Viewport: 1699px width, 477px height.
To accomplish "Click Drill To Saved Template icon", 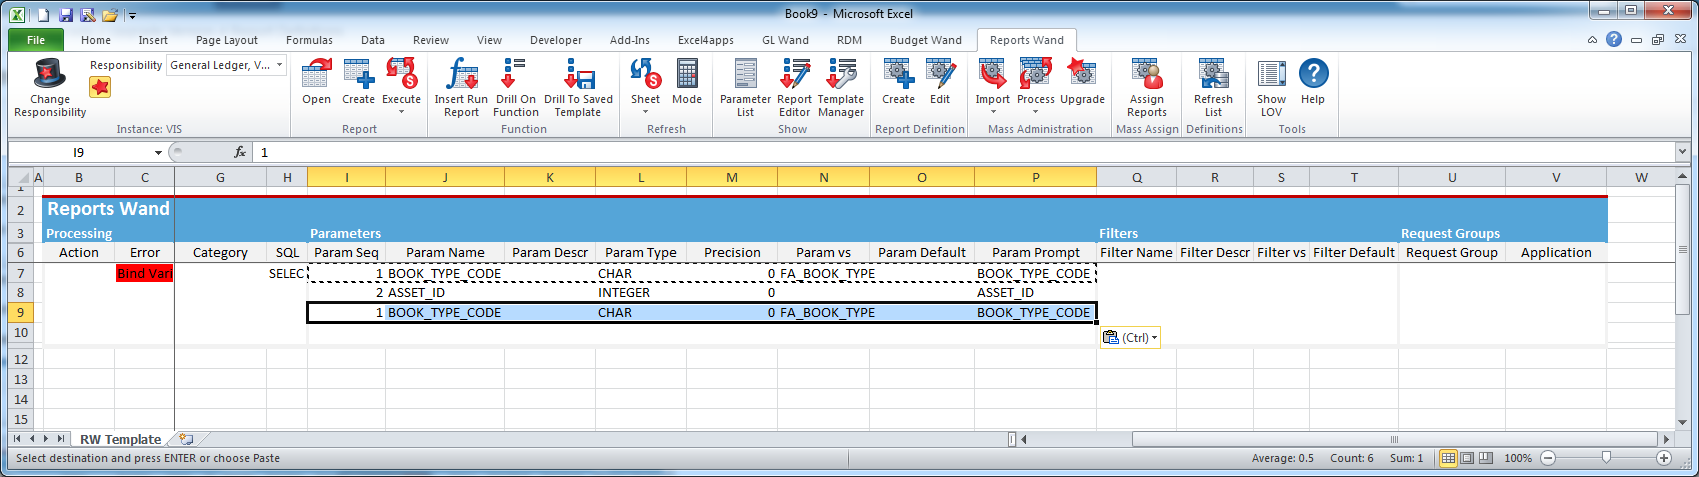I will click(578, 74).
